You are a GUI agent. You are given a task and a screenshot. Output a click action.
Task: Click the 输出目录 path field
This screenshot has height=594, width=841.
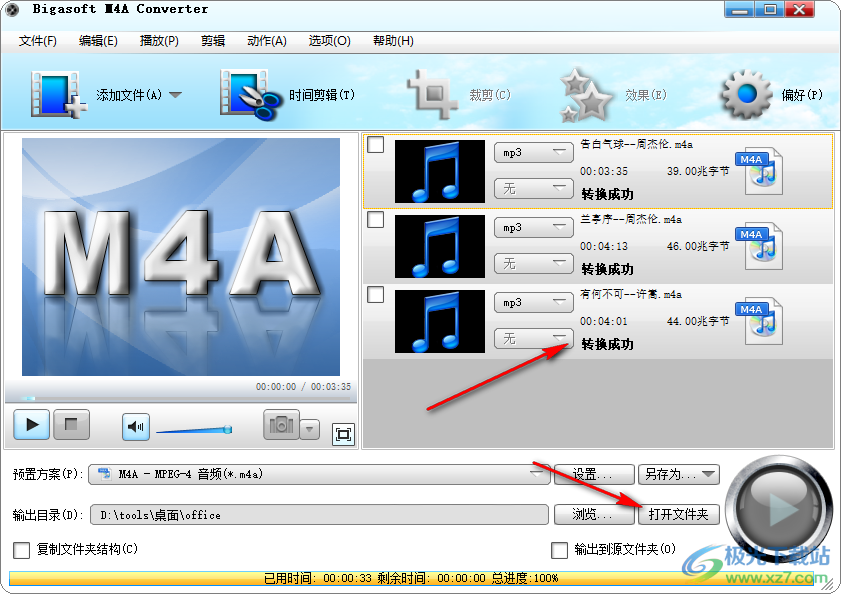pos(319,515)
